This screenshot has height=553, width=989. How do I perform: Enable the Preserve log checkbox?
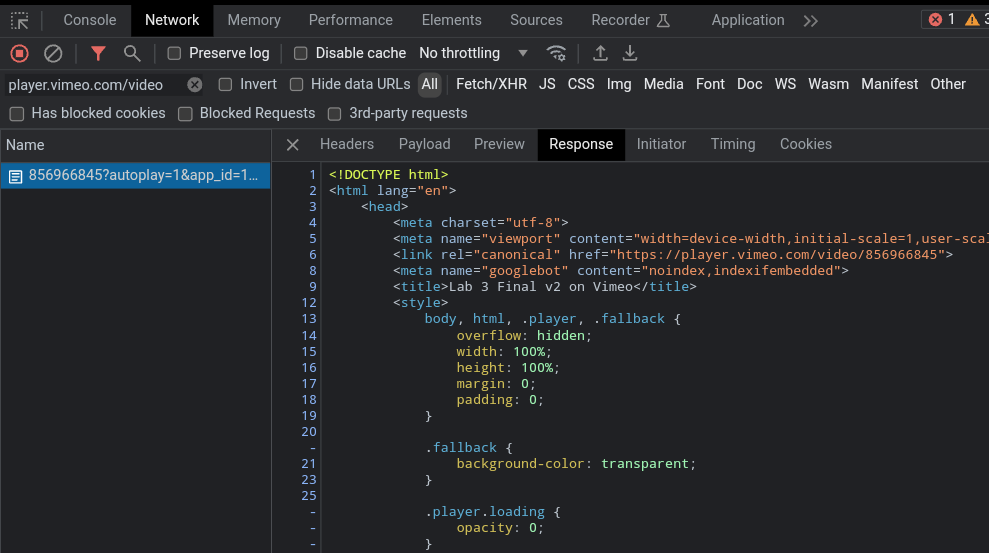click(175, 53)
